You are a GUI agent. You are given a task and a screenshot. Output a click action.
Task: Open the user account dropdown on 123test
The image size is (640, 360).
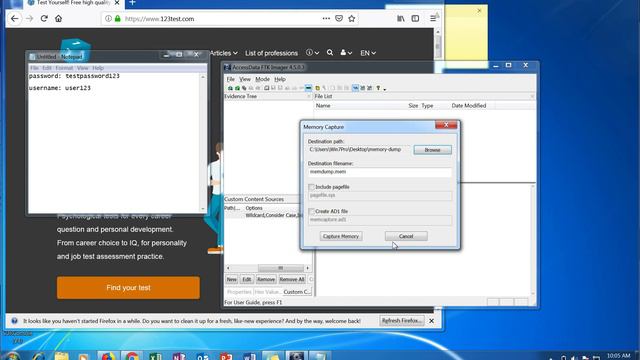[346, 53]
